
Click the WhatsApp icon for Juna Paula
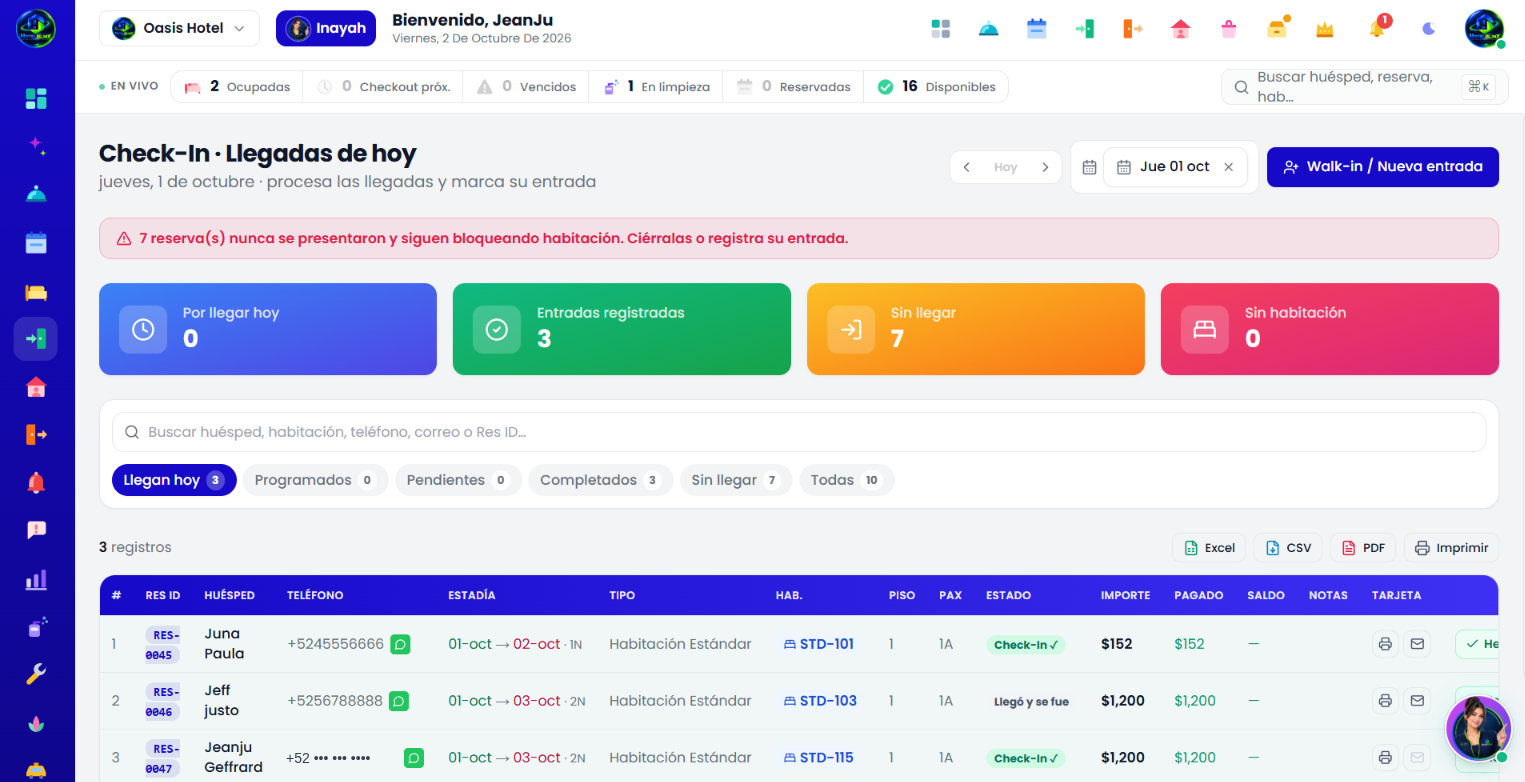pyautogui.click(x=400, y=644)
